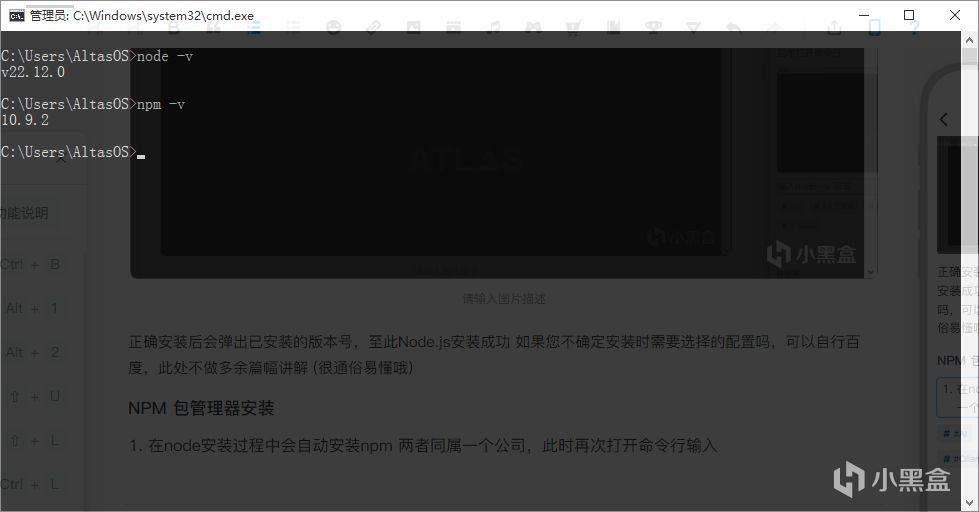
Task: Click the "Alt + 1" shortcut row in the editor sidebar
Action: tap(31, 308)
